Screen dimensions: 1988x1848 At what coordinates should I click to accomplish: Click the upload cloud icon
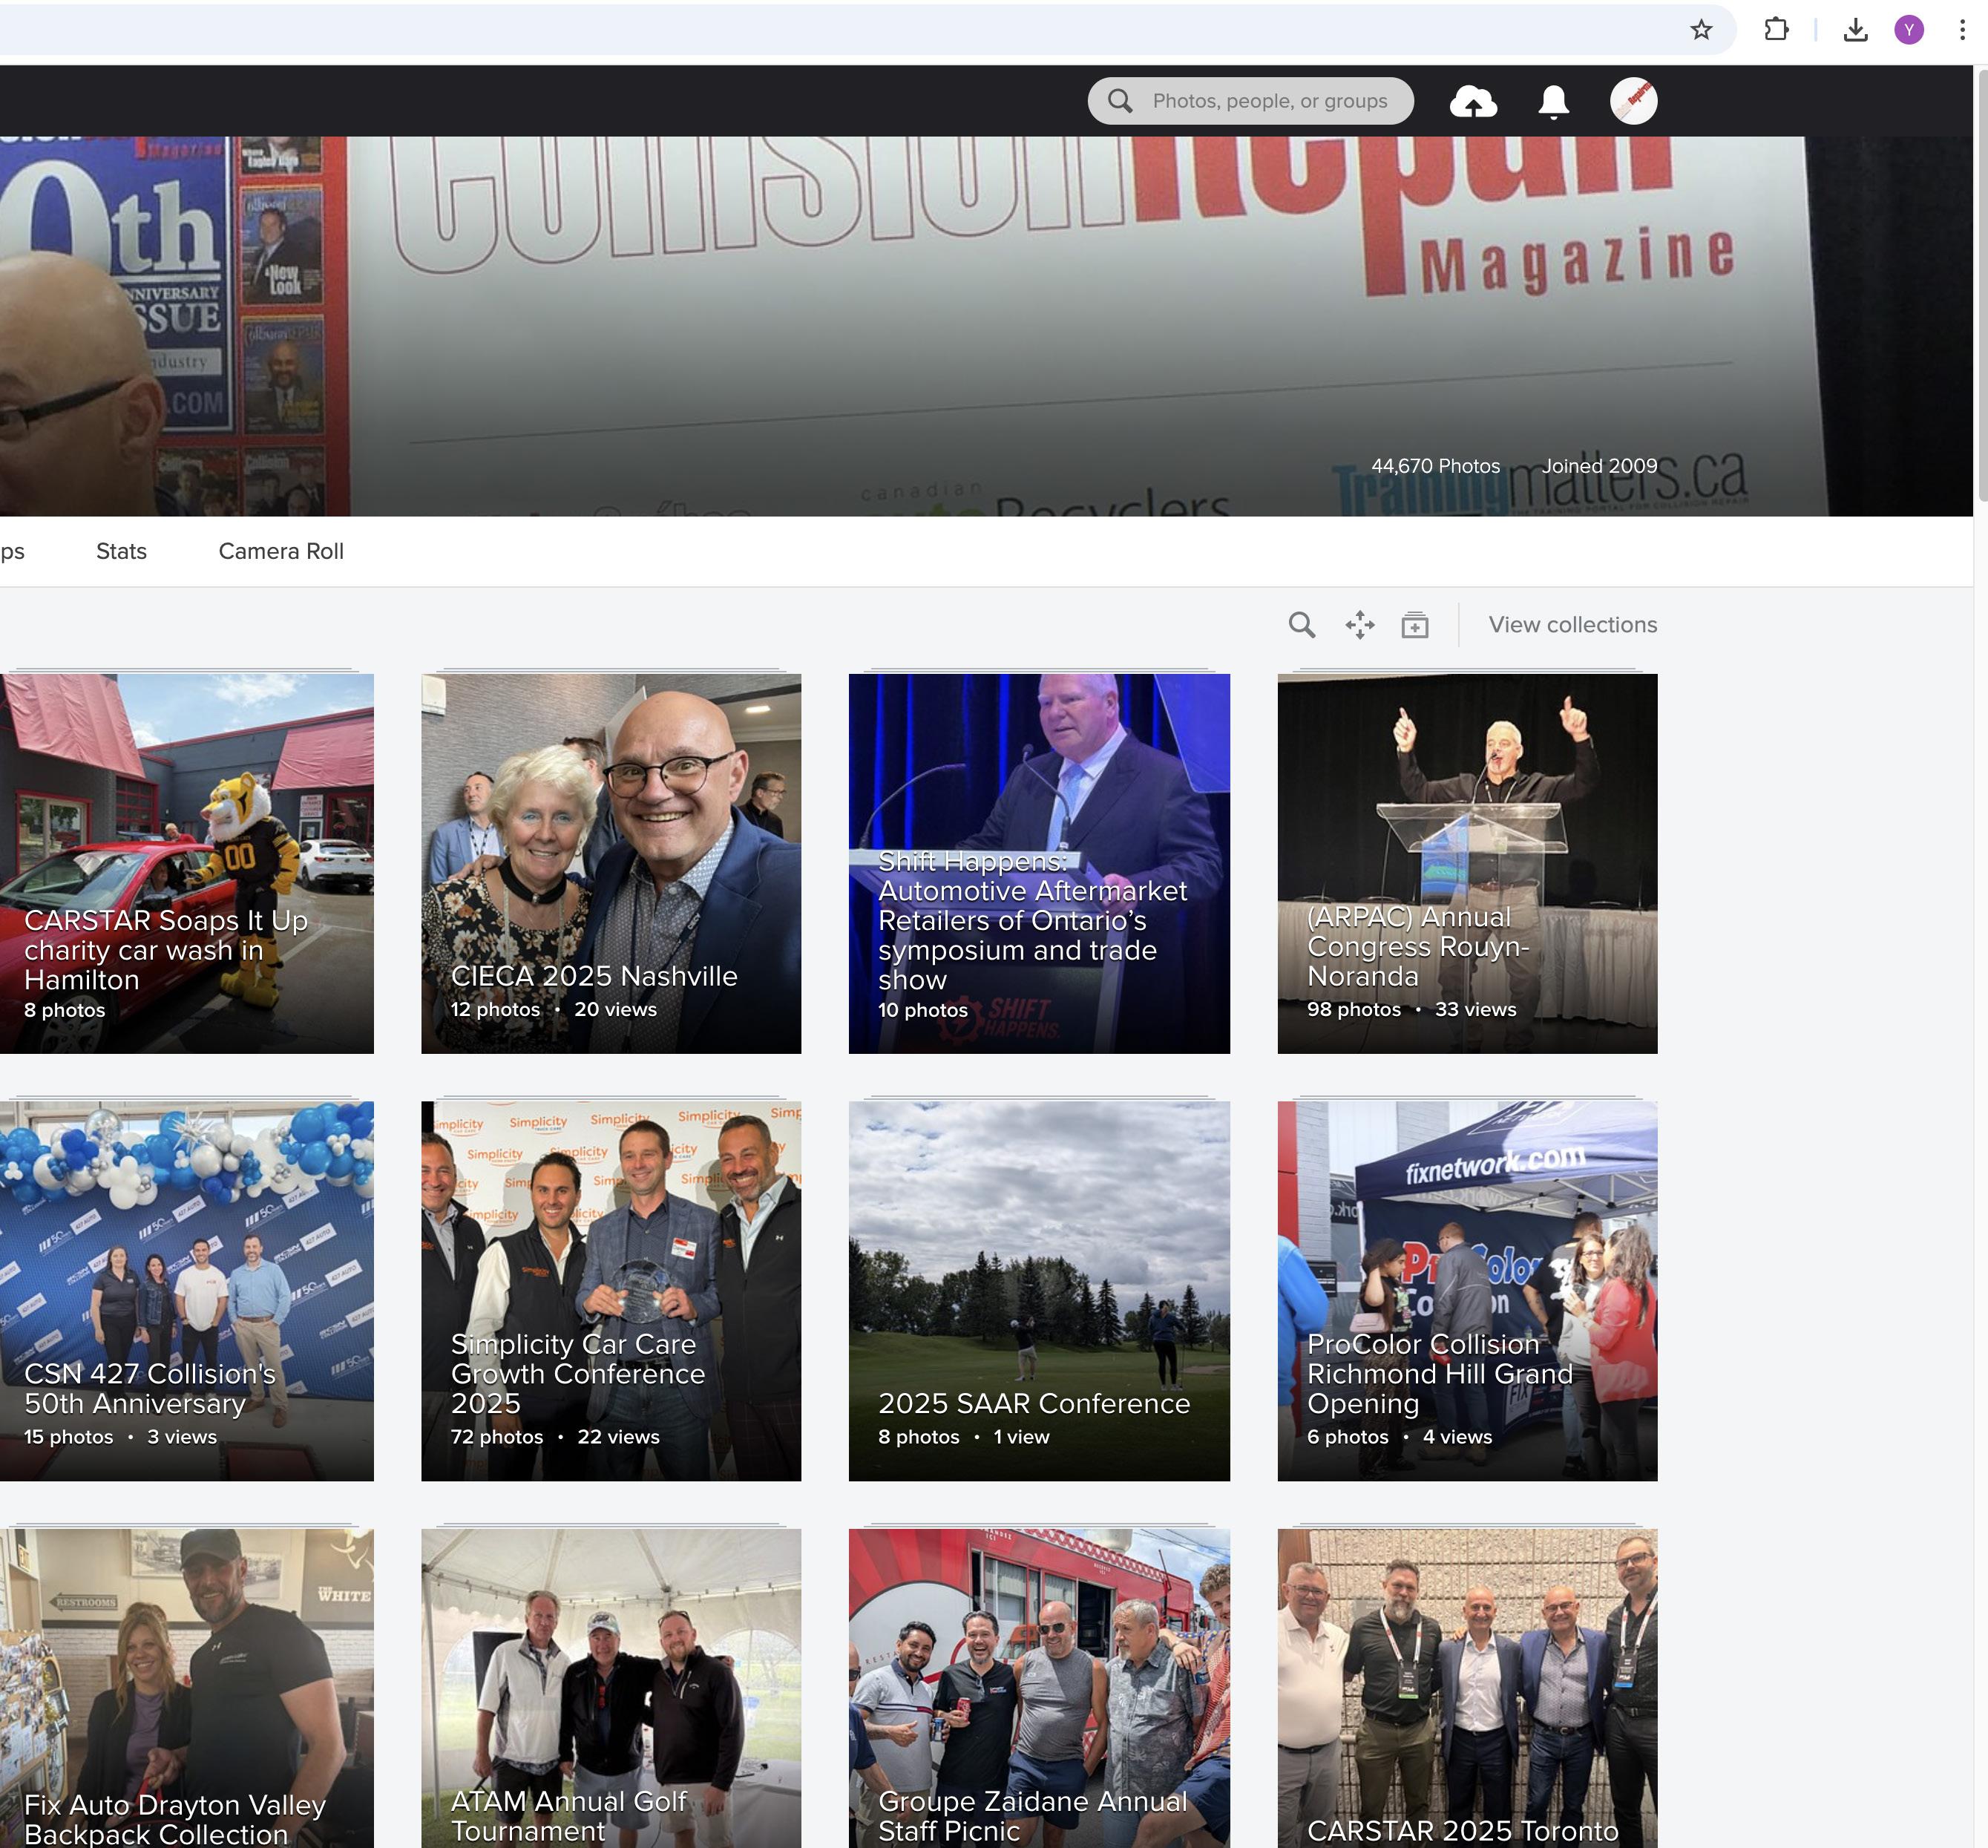(1473, 101)
